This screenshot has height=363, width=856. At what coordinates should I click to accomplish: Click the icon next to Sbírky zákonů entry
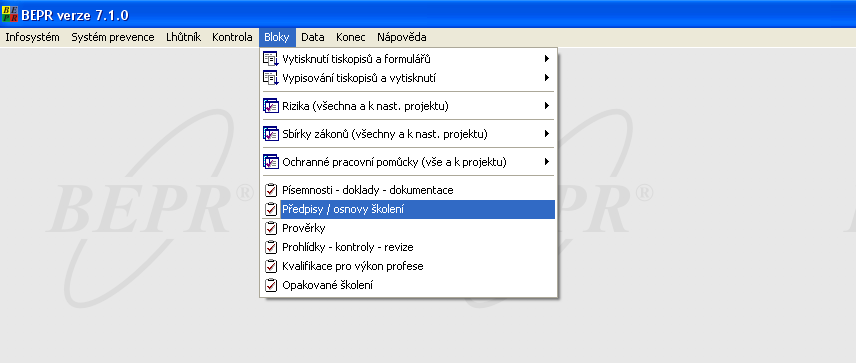click(271, 134)
